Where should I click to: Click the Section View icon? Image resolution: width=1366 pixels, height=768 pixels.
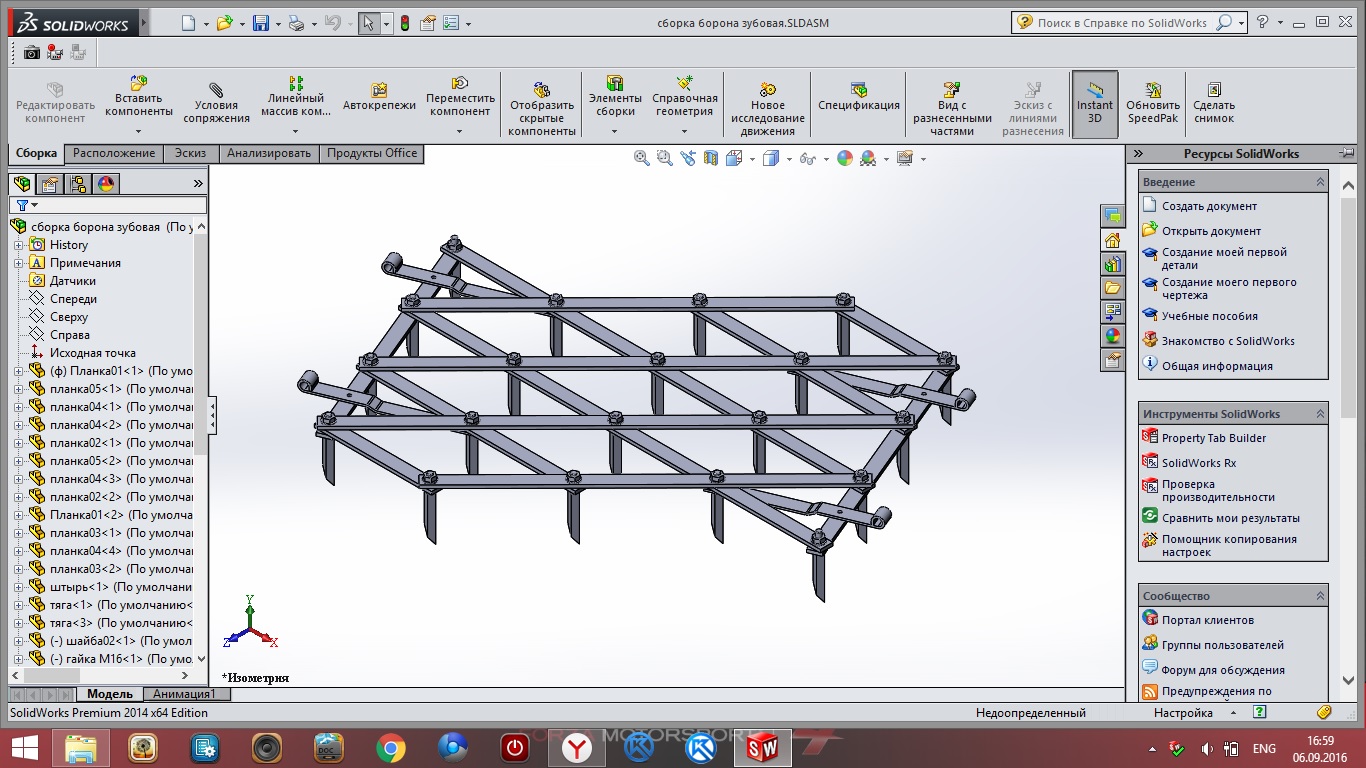click(x=711, y=158)
